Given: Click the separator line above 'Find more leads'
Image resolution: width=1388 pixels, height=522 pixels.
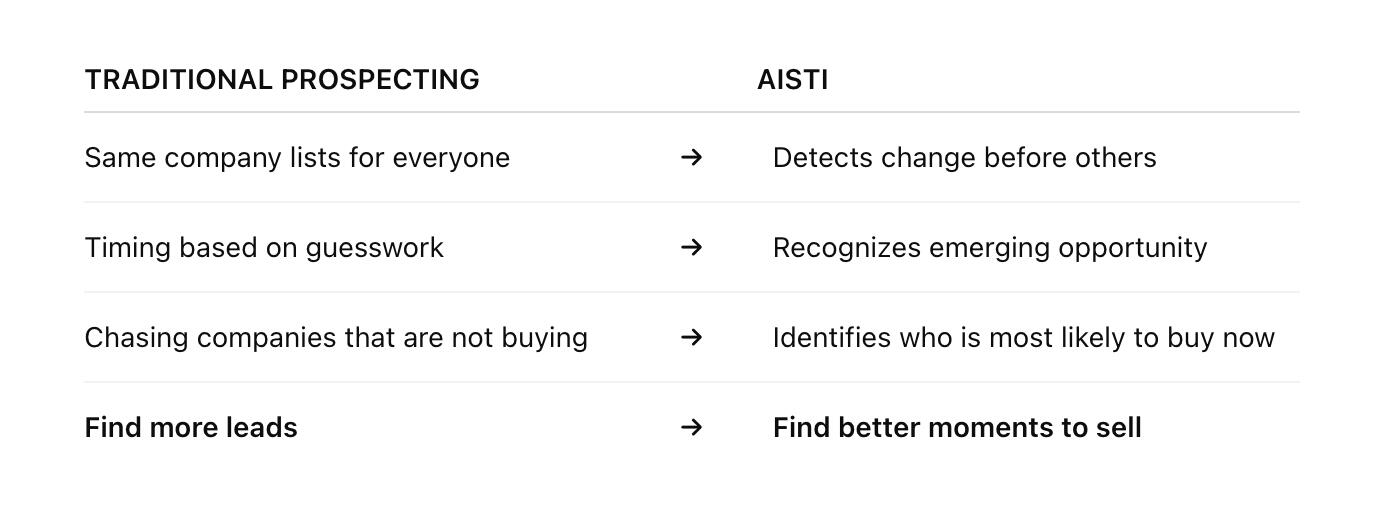Looking at the screenshot, I should point(692,382).
